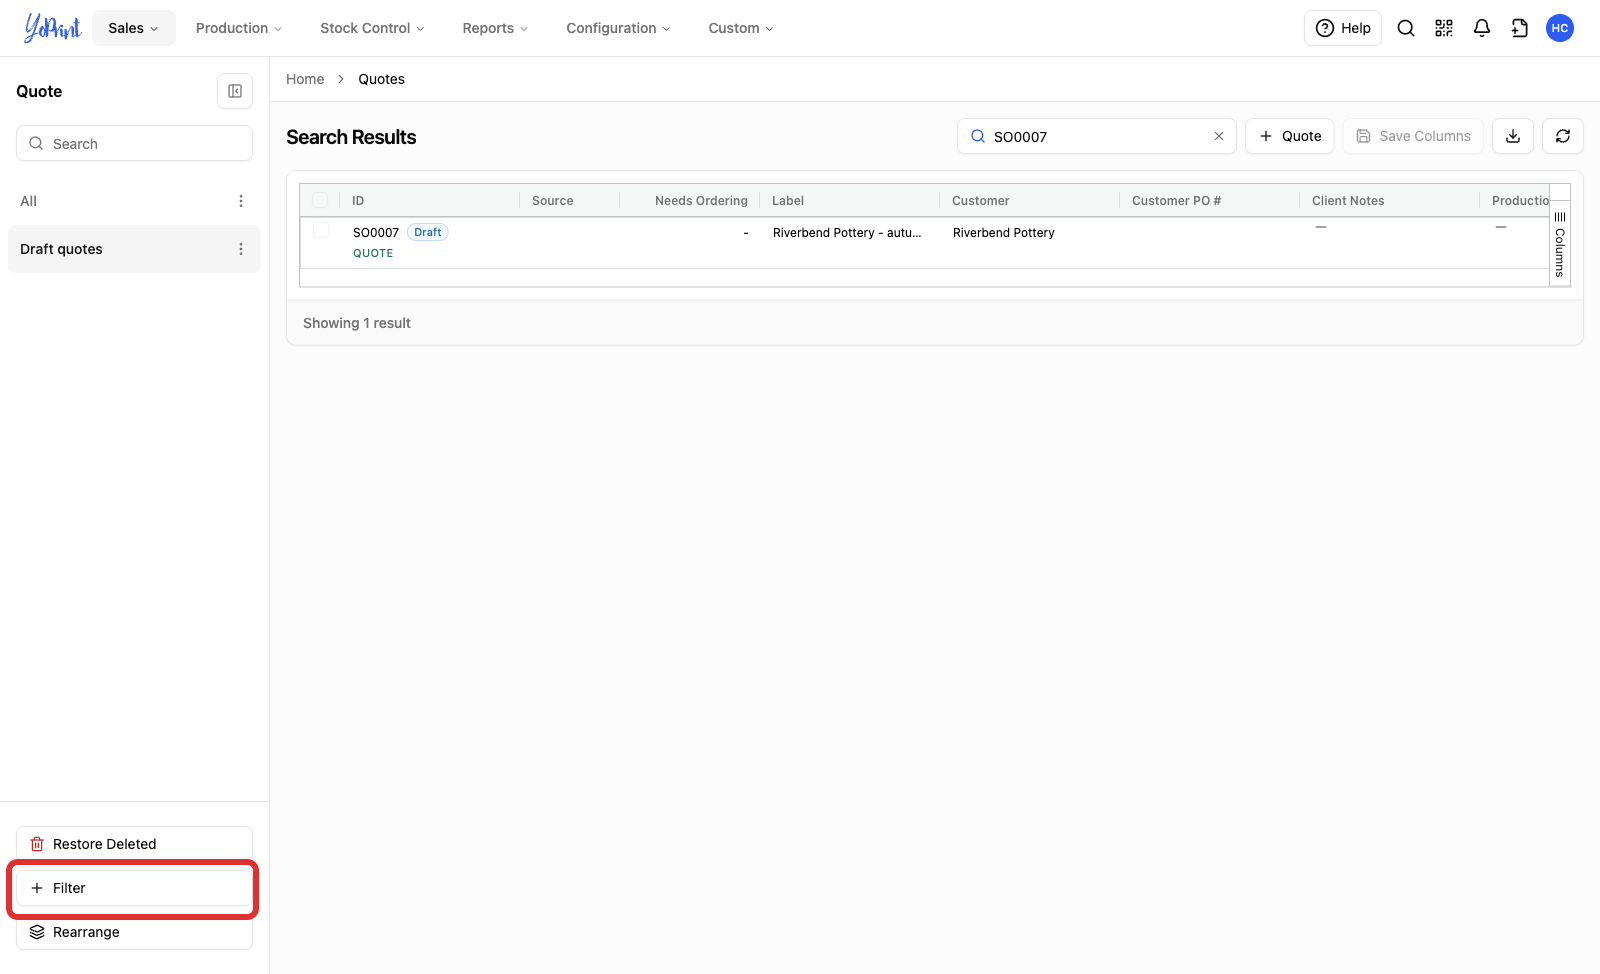Click the Label column header
This screenshot has width=1600, height=974.
coord(850,200)
